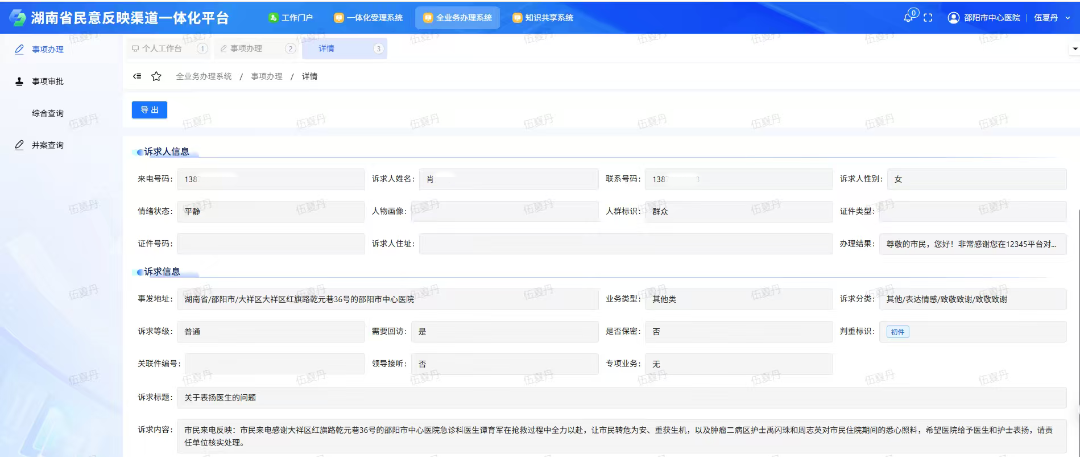Image resolution: width=1080 pixels, height=457 pixels.
Task: Click the platform logo icon
Action: [17, 18]
